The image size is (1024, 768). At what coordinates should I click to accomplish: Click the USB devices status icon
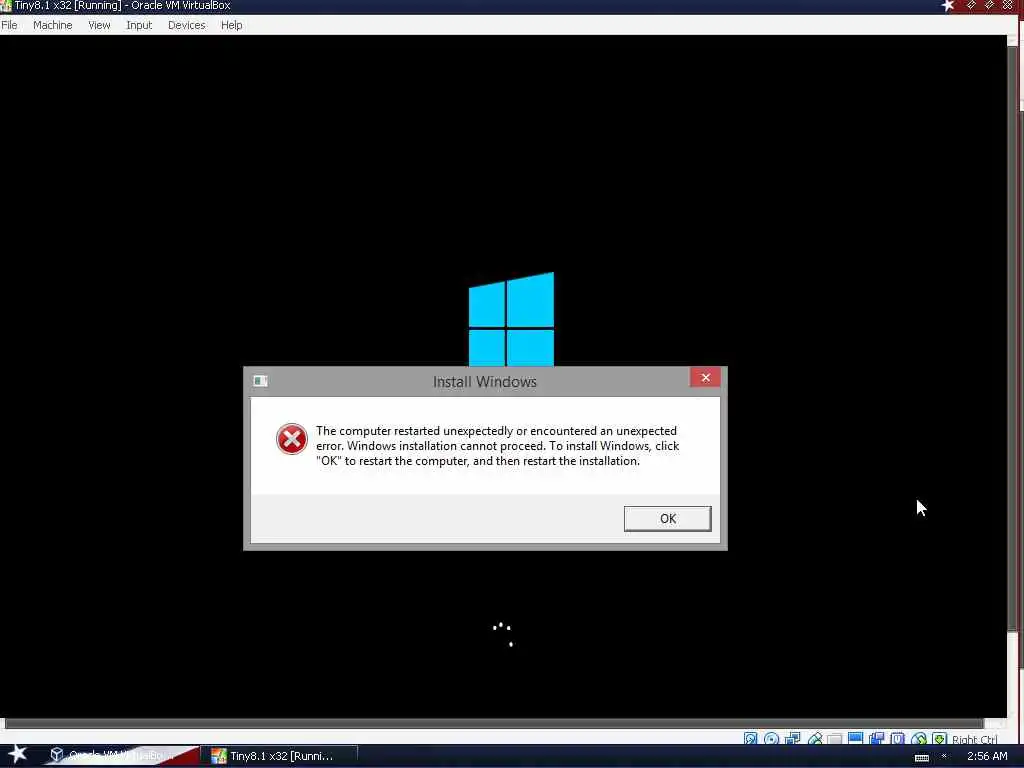tap(815, 739)
